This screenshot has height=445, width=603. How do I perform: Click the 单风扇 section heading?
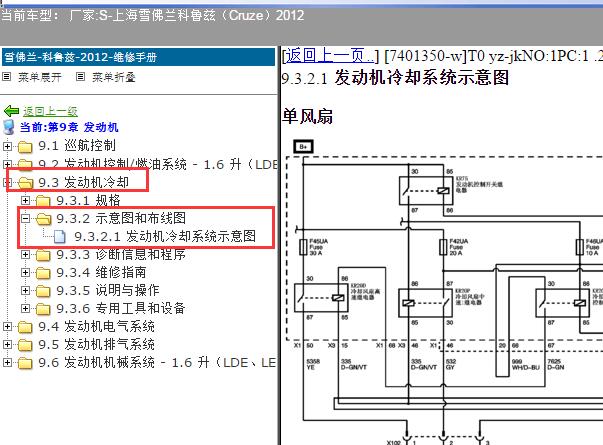(308, 117)
